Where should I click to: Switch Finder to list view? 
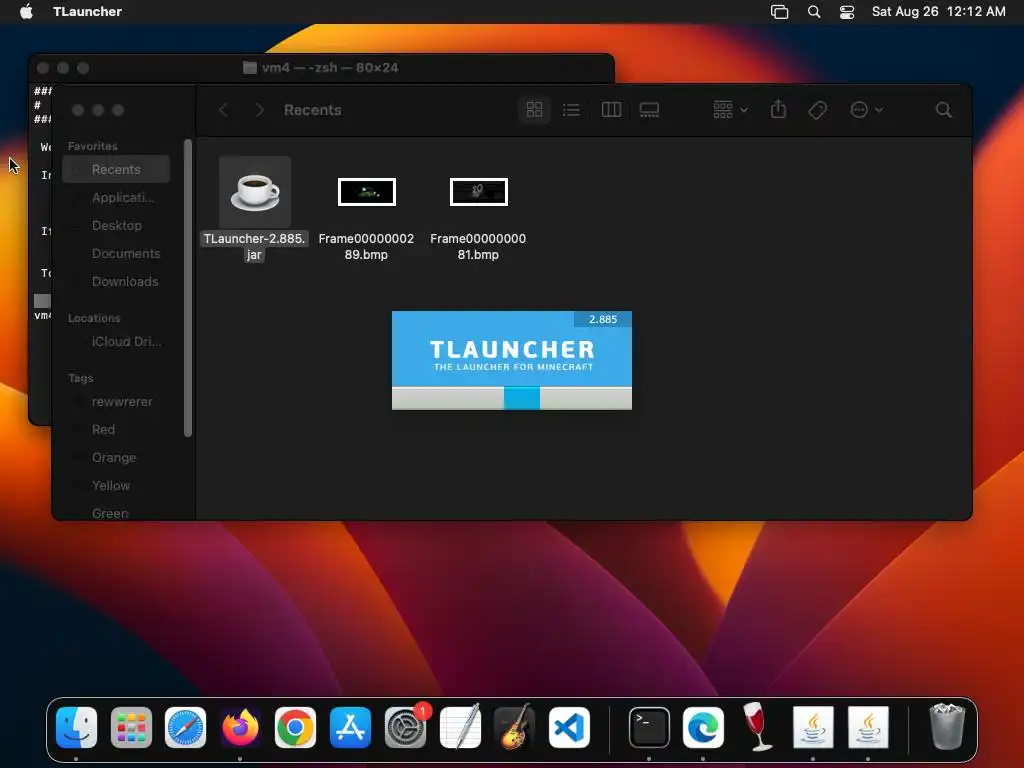pos(571,110)
